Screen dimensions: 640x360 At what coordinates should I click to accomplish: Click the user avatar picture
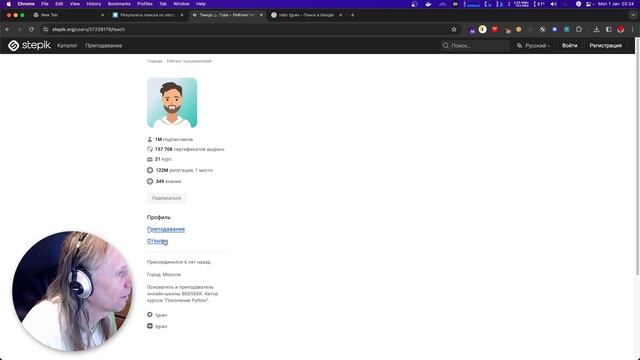coord(172,102)
